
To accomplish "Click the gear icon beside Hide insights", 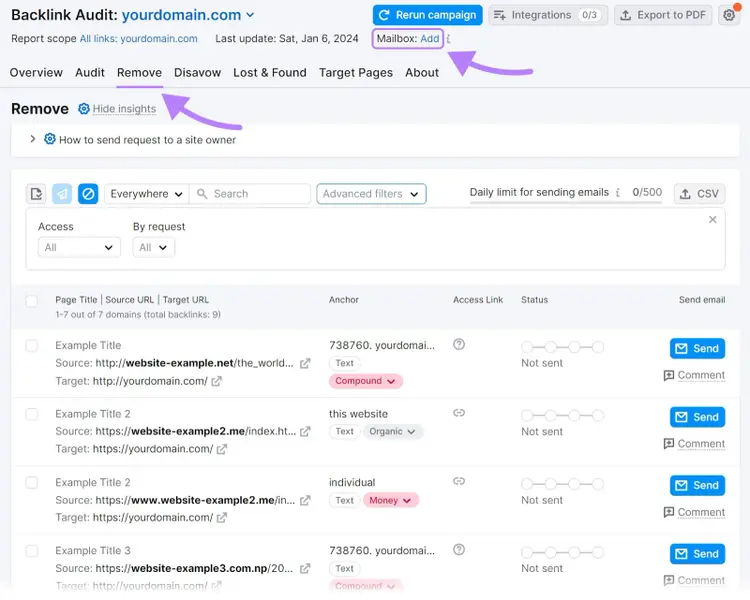I will tap(84, 109).
